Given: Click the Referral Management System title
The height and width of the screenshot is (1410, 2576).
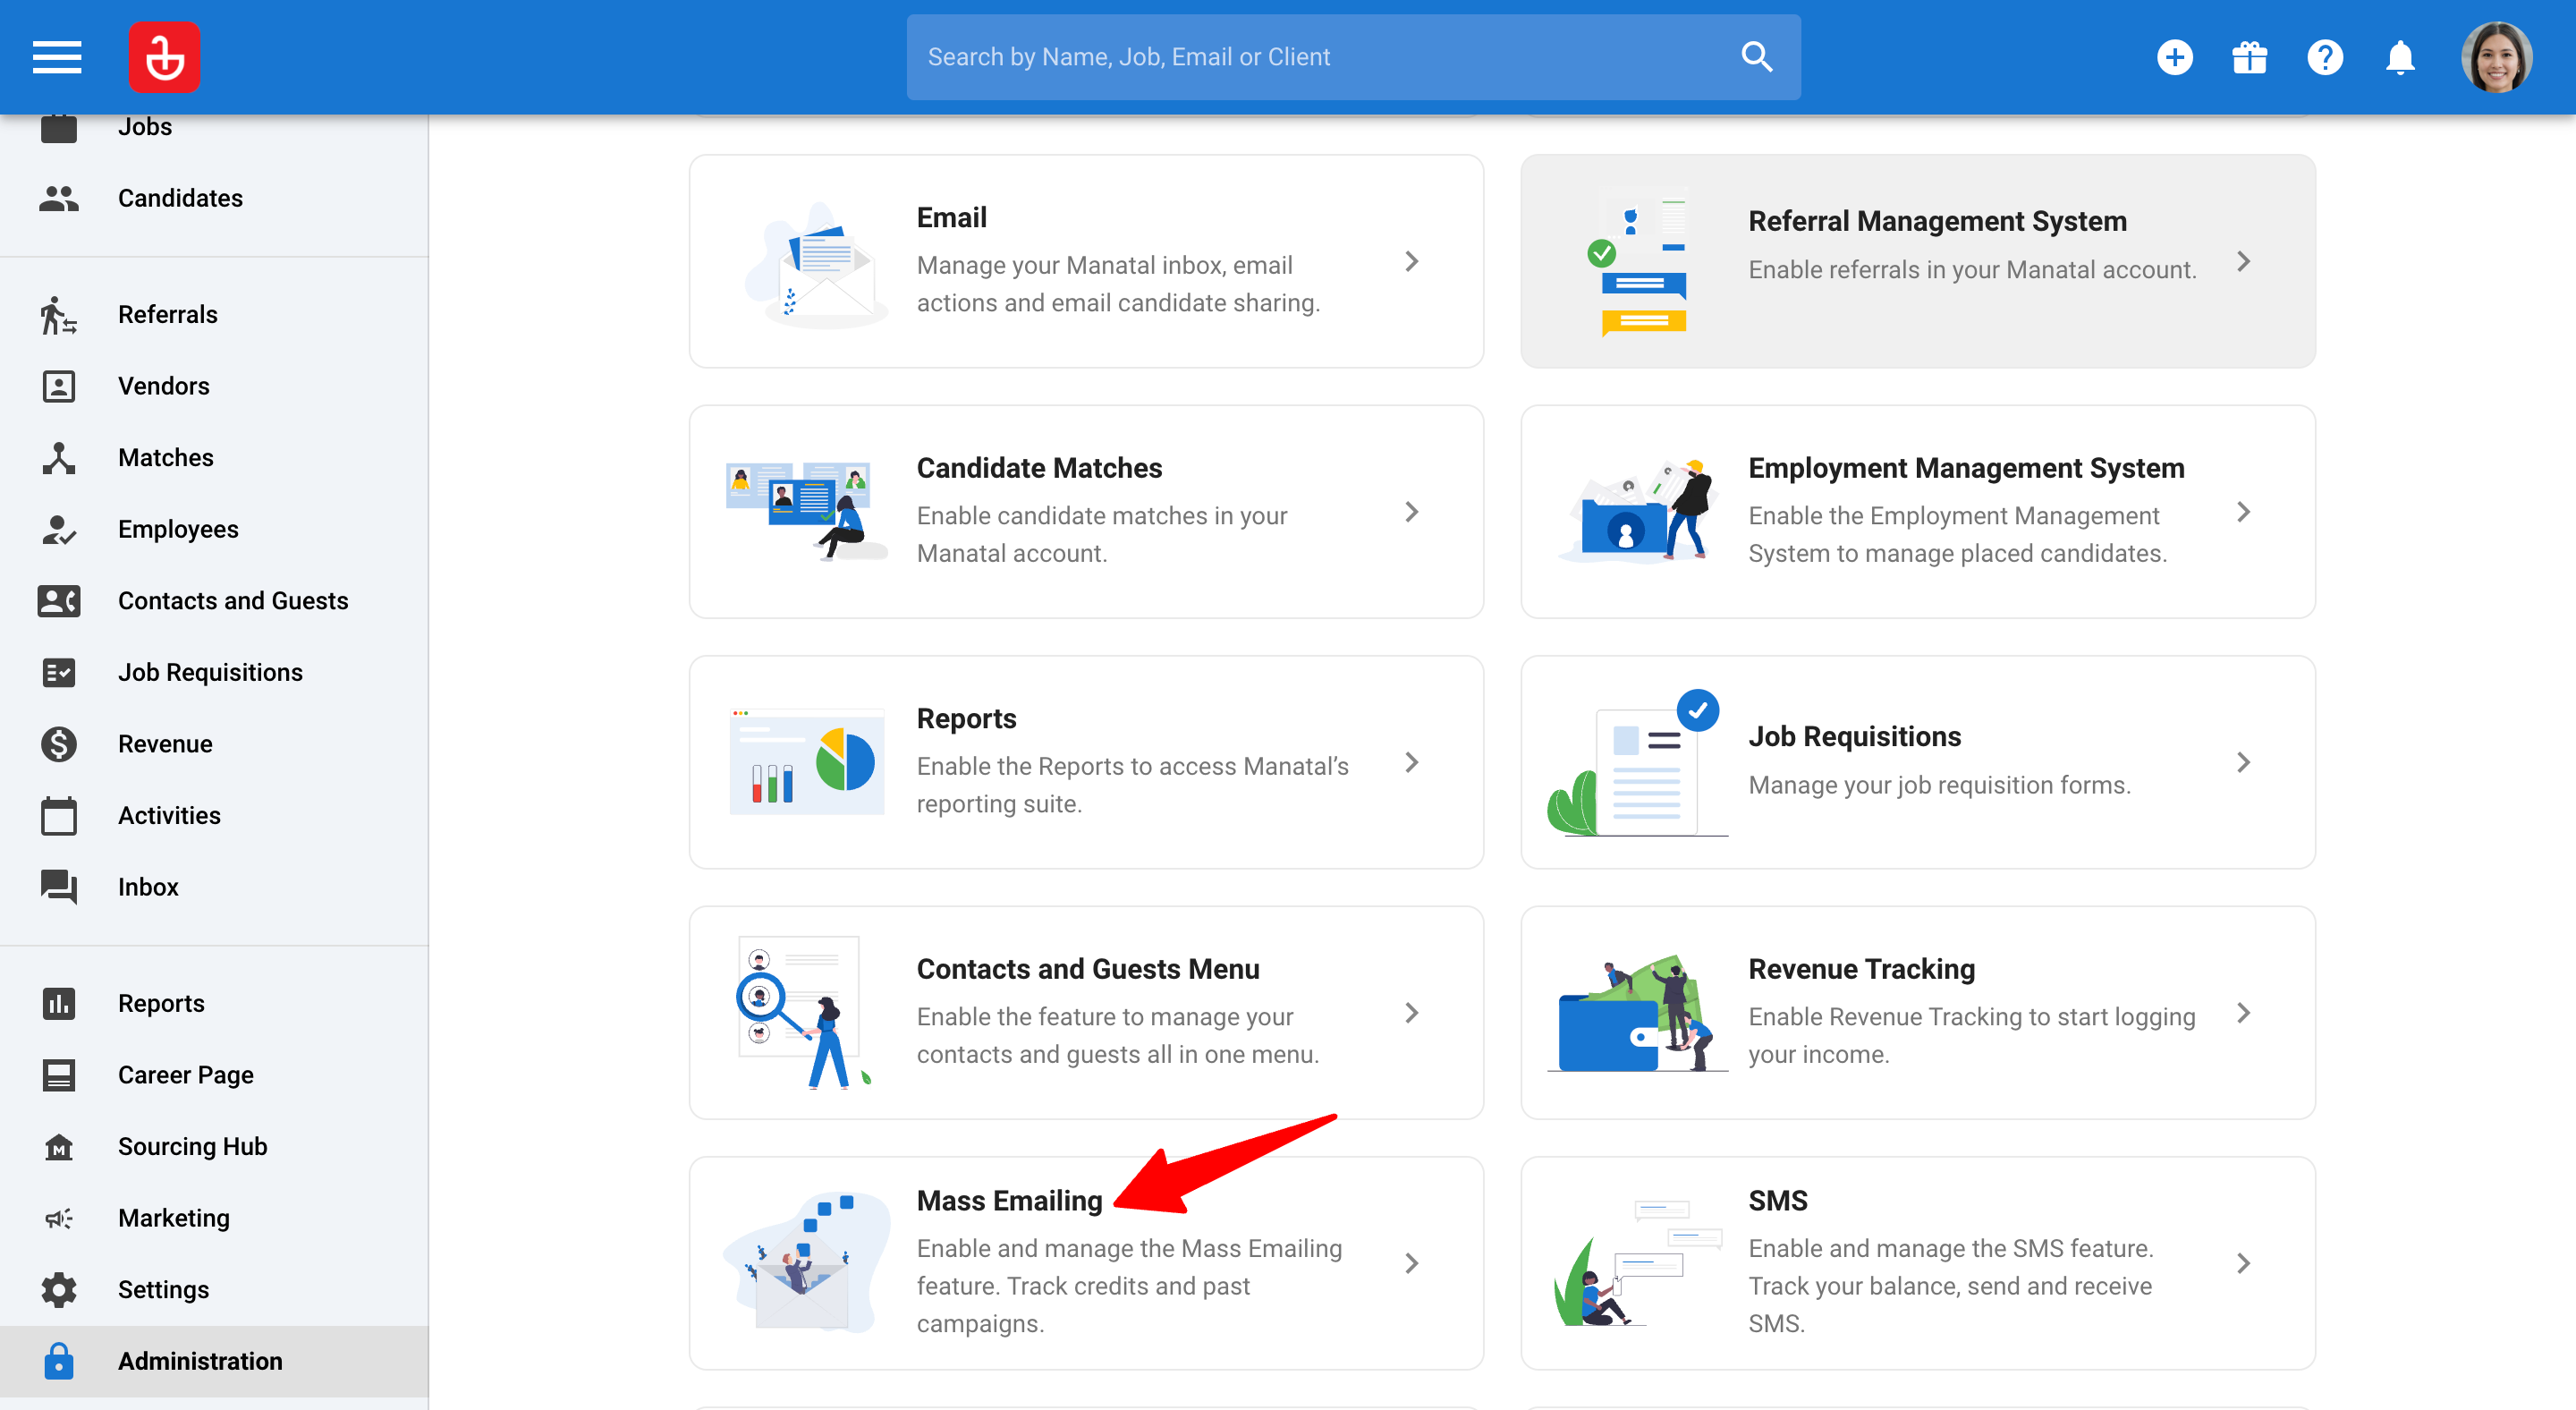Looking at the screenshot, I should point(1937,221).
